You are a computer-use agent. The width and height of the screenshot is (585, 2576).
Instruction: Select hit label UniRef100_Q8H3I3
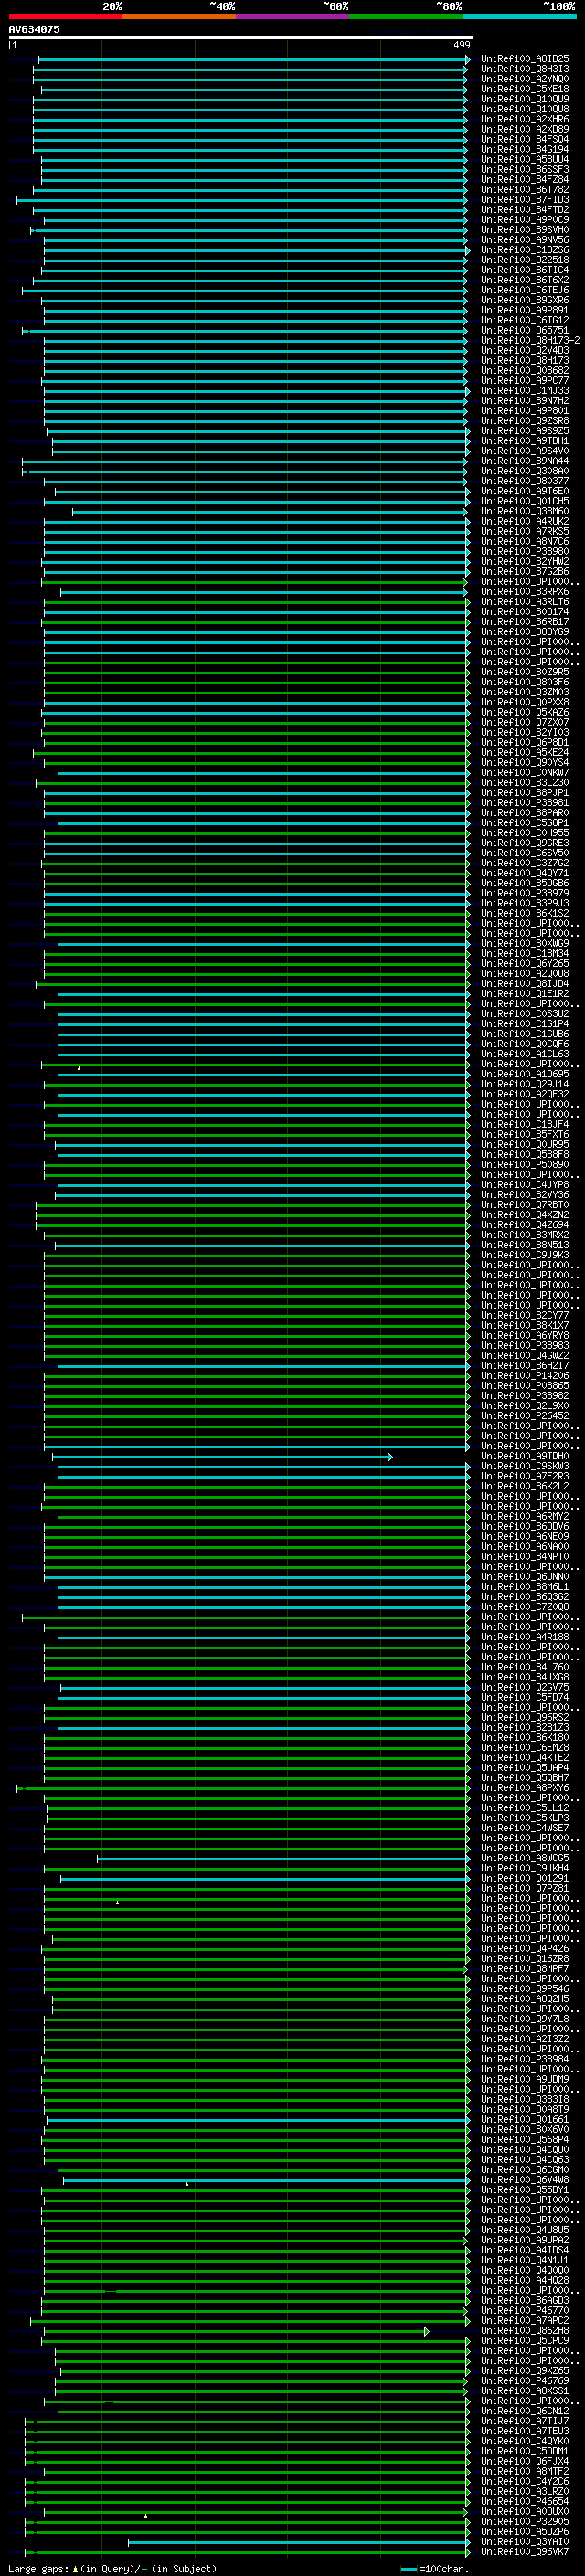tap(525, 69)
